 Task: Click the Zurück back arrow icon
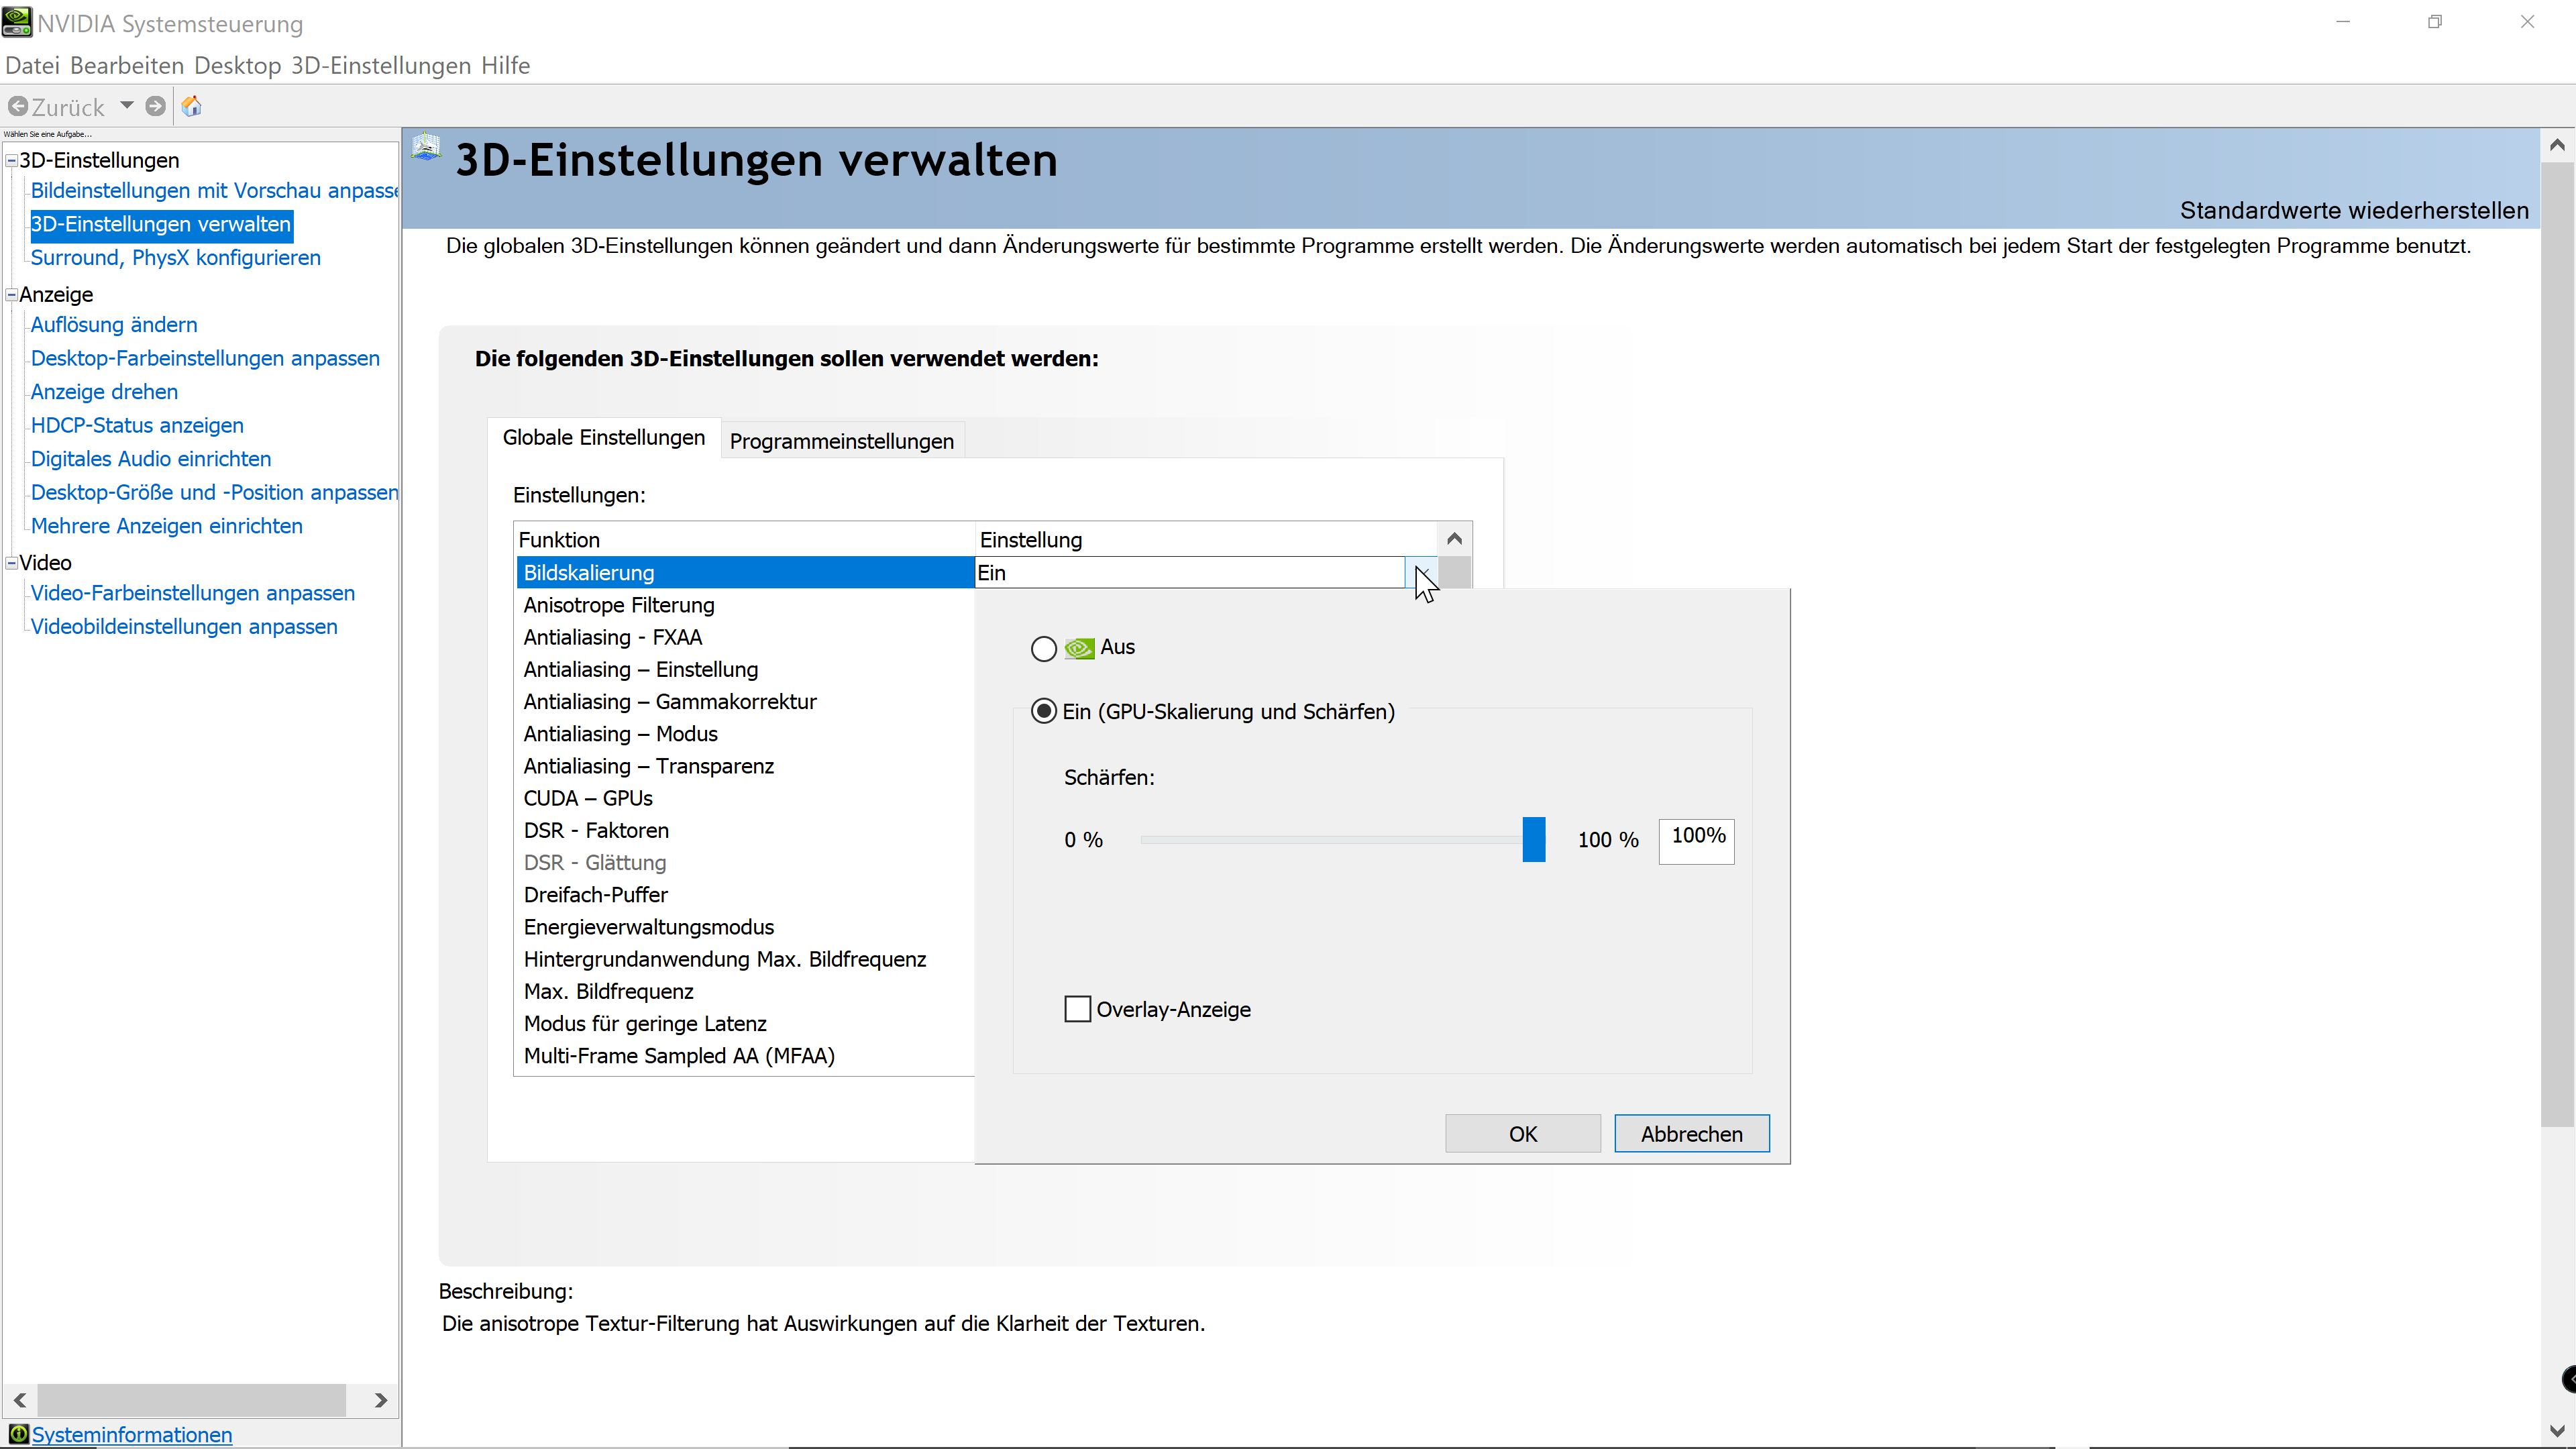[18, 106]
